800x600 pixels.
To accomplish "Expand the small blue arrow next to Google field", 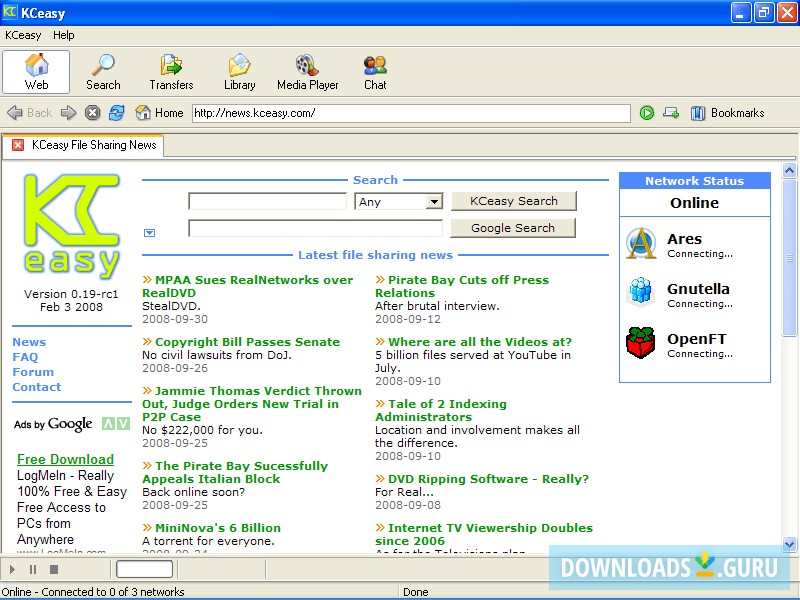I will coord(149,233).
